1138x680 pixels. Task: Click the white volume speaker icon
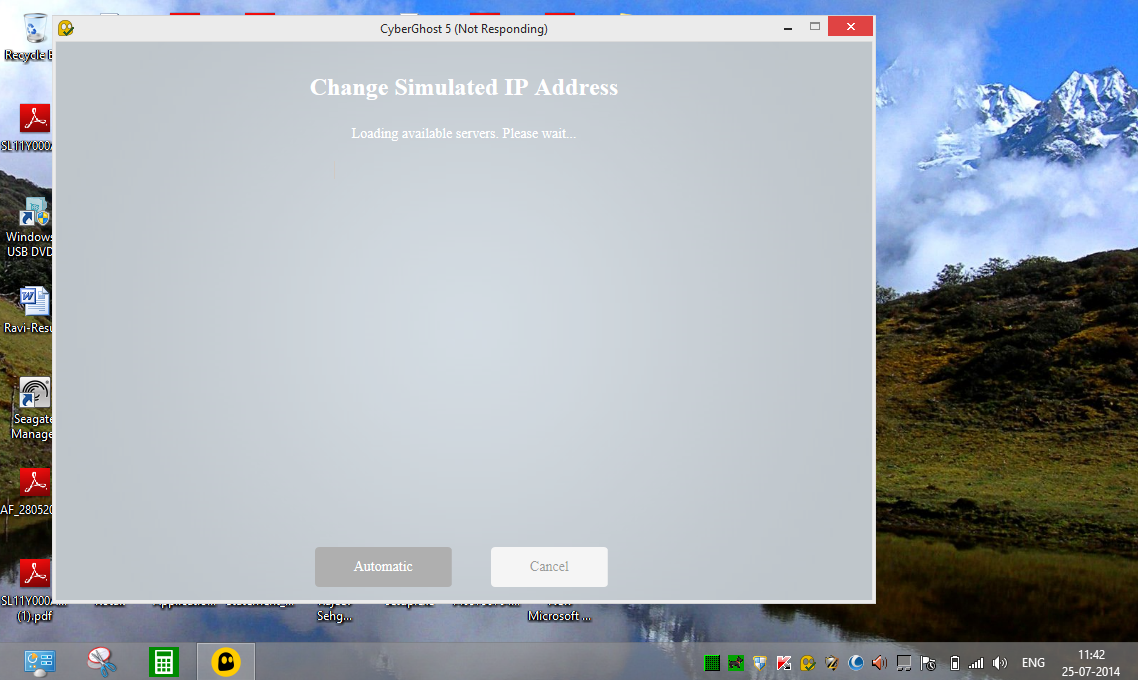pyautogui.click(x=1000, y=663)
